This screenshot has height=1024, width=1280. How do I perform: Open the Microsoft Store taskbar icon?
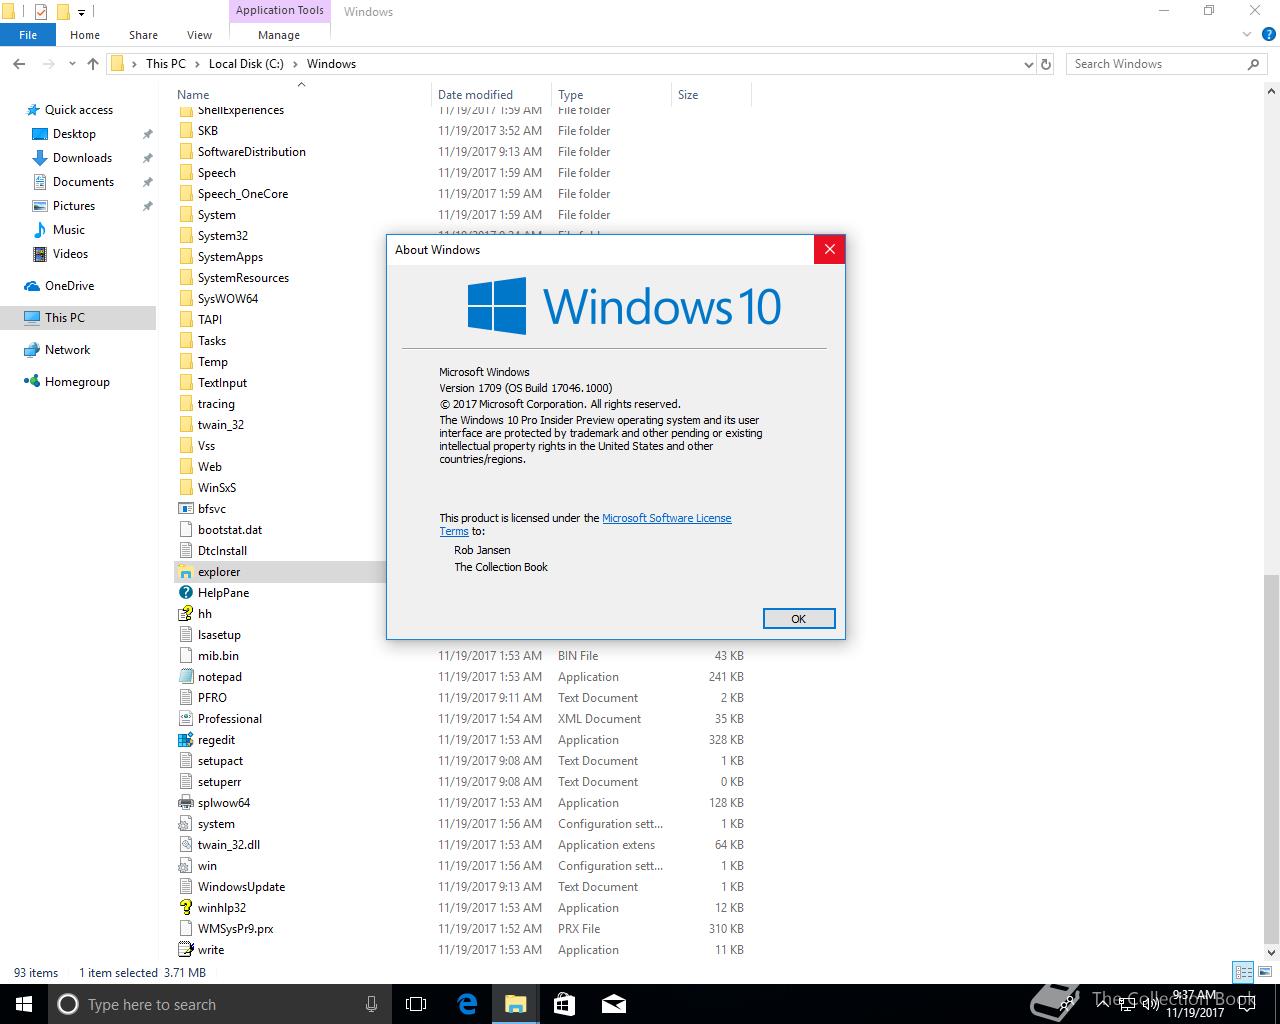pyautogui.click(x=564, y=1004)
